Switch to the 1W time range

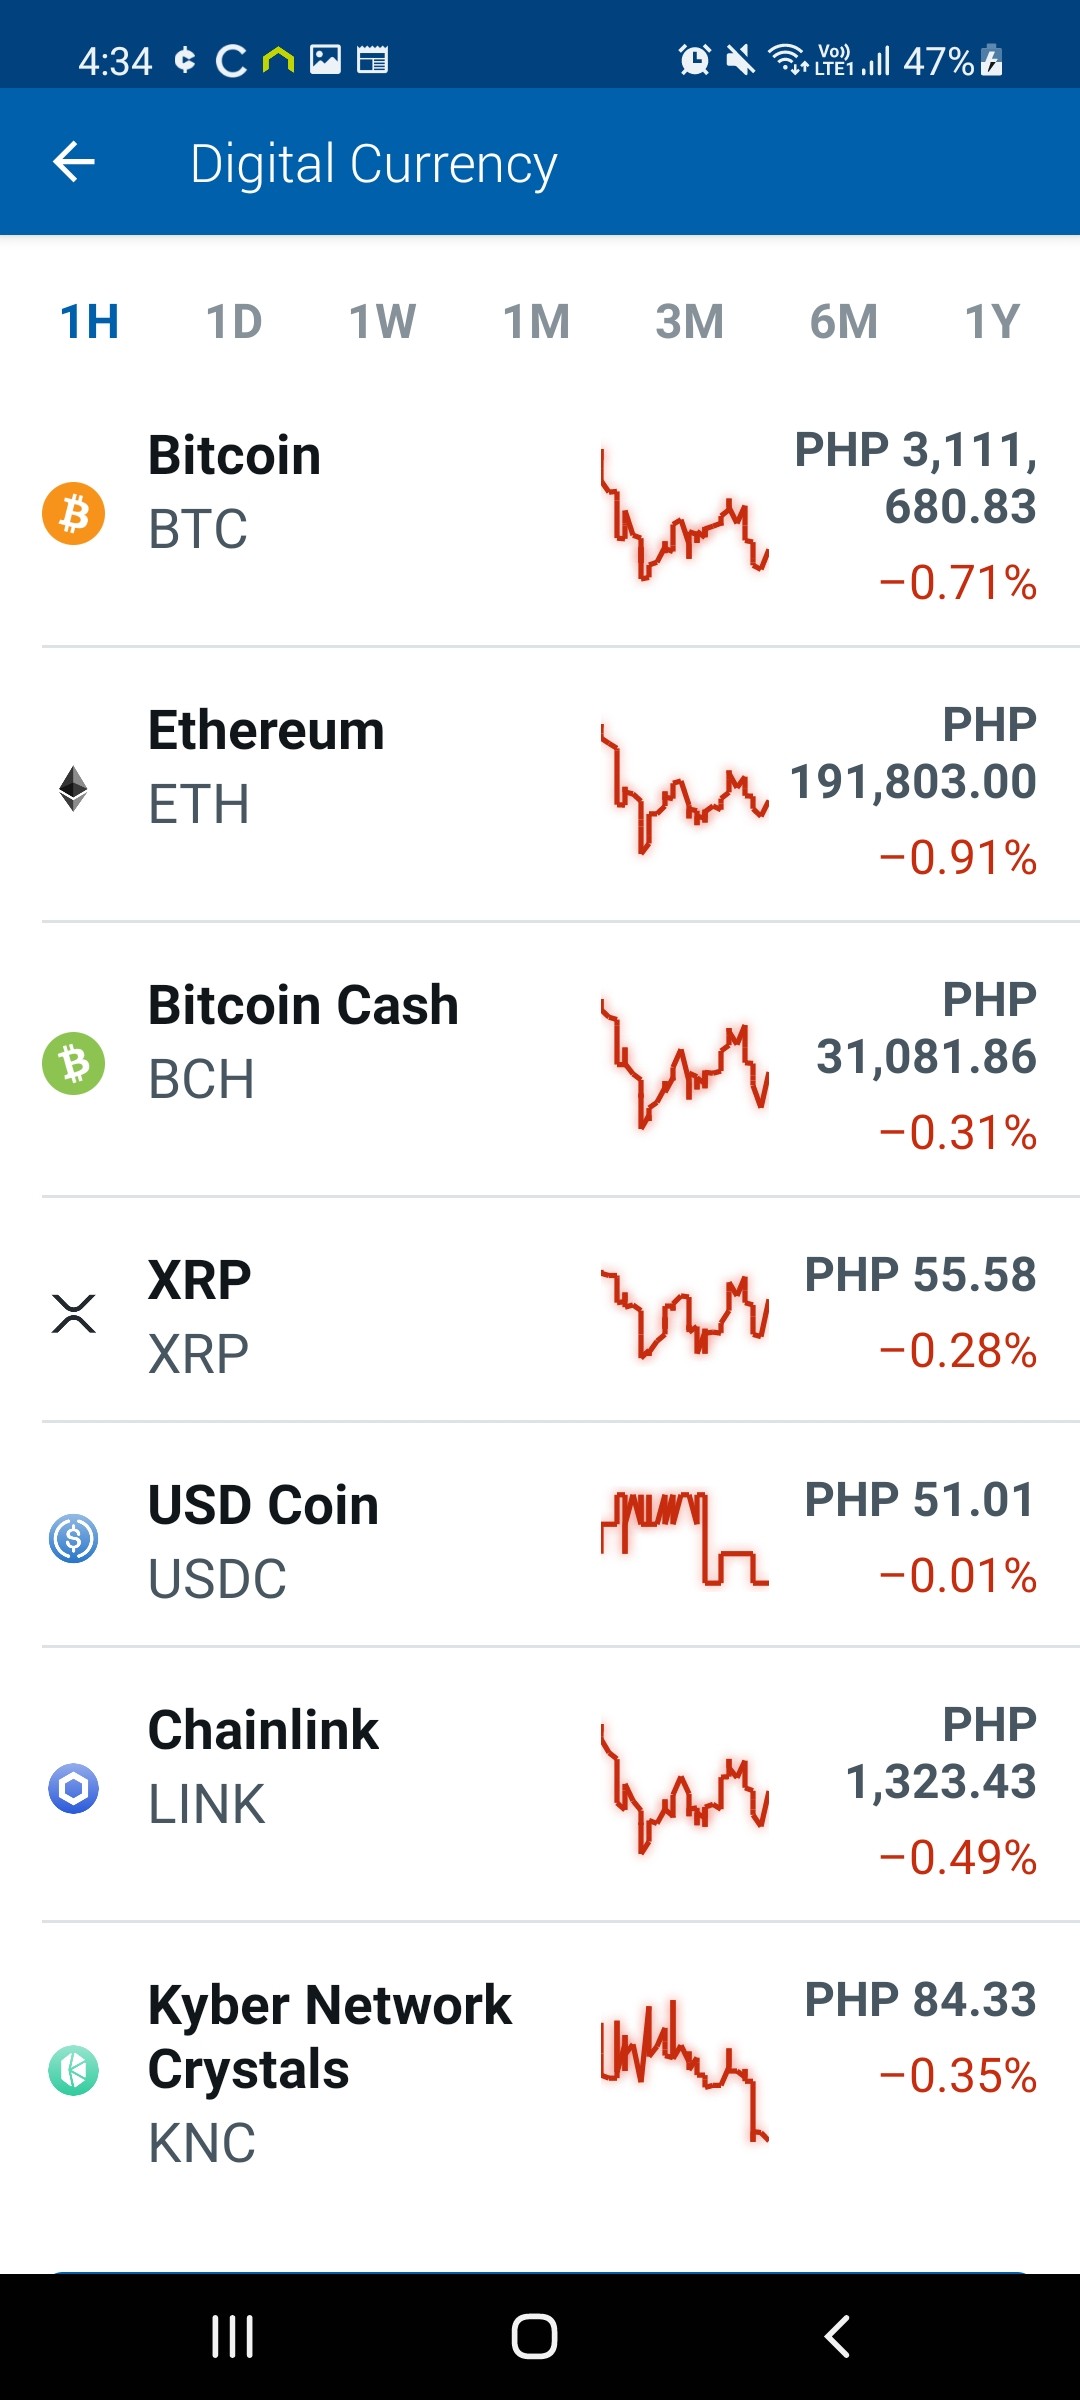[382, 322]
